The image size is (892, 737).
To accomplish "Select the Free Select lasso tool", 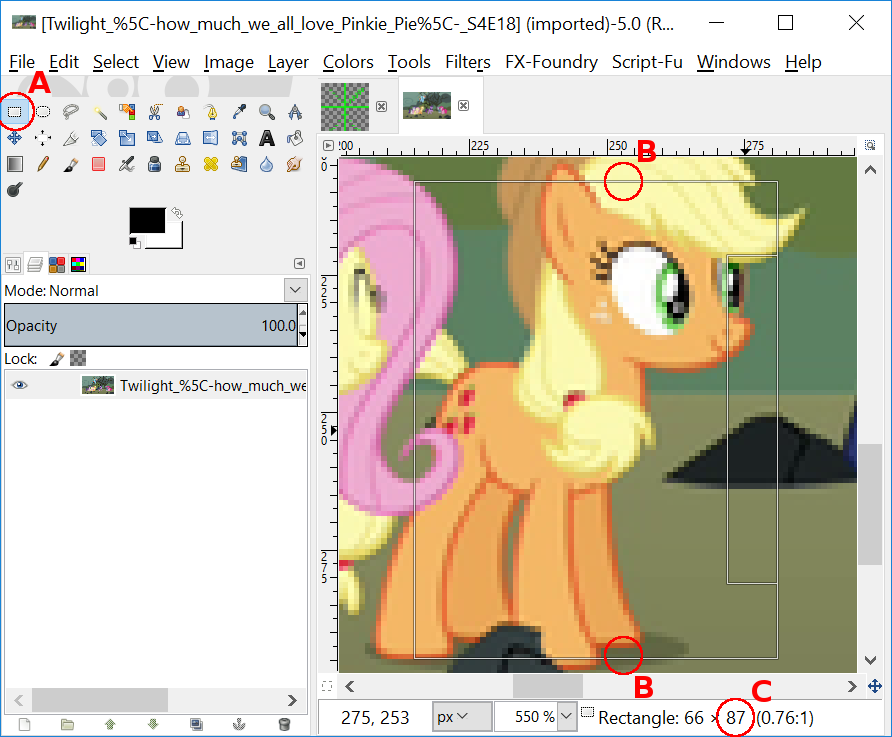I will point(71,111).
